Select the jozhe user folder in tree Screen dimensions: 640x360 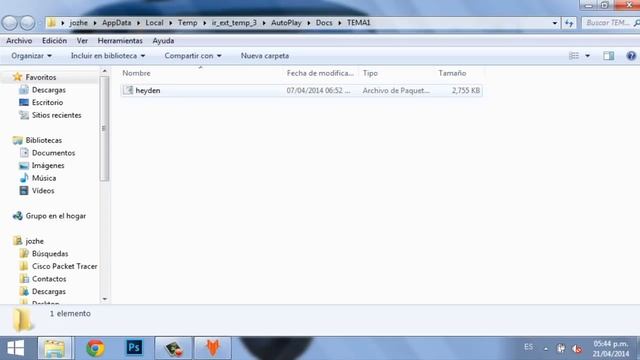pos(34,241)
